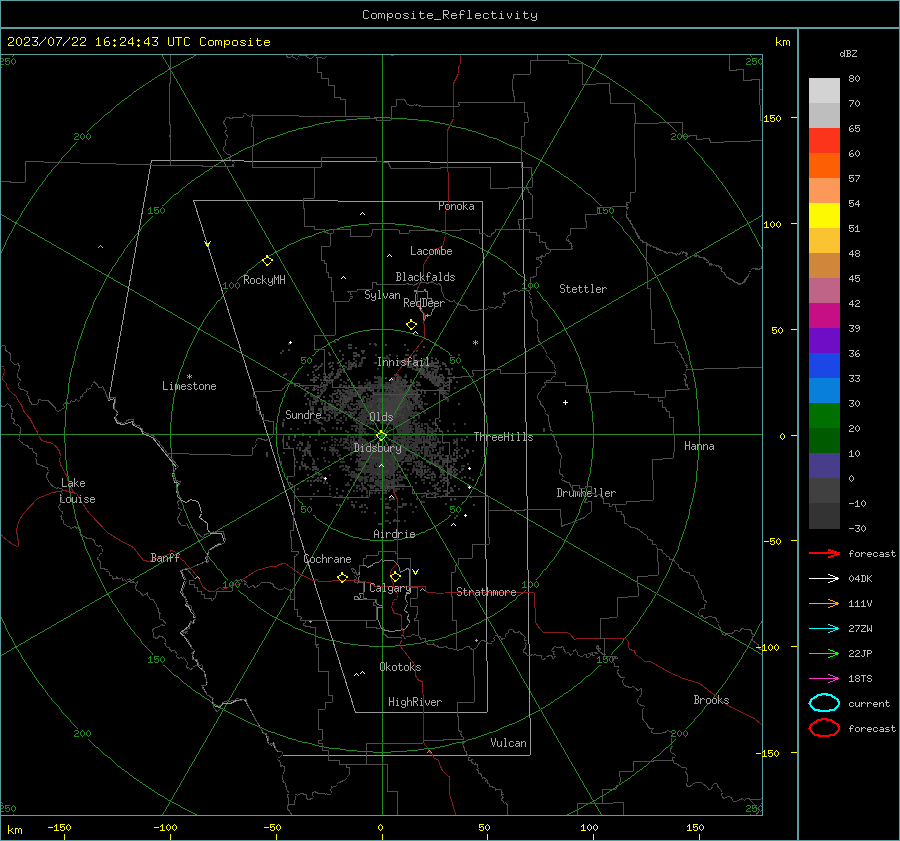
Task: Click the 27ZW legend text
Action: click(x=860, y=629)
